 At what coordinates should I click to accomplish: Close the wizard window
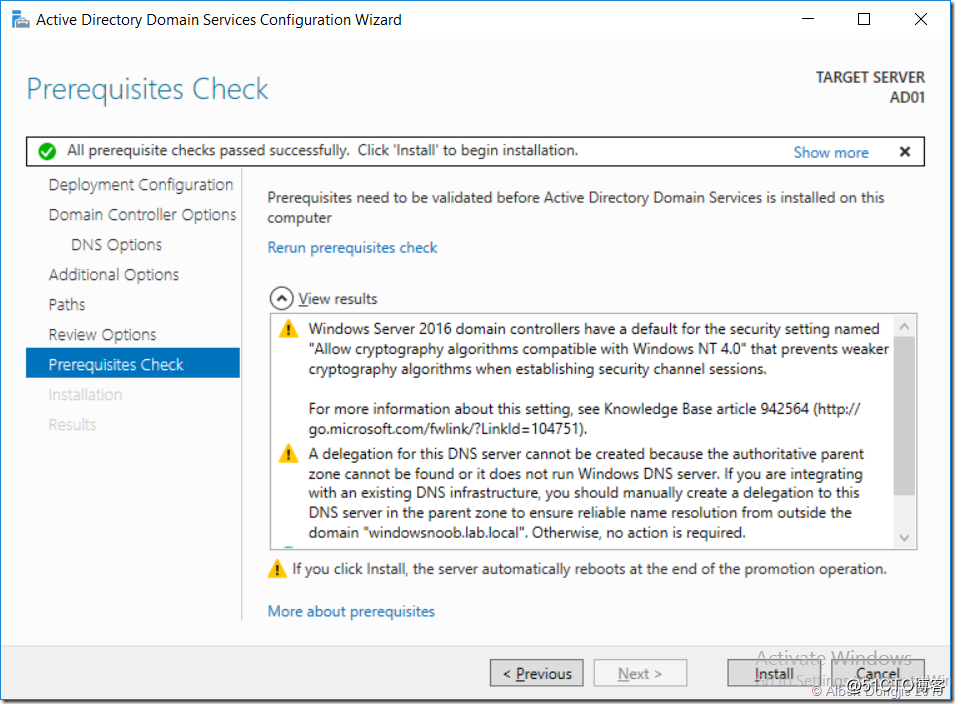tap(921, 19)
